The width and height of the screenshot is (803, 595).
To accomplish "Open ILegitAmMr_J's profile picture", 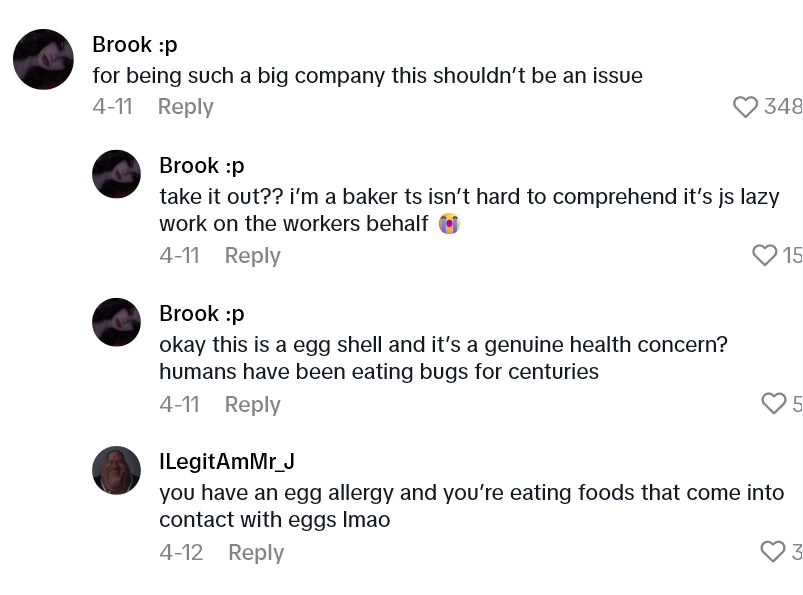I will point(116,470).
